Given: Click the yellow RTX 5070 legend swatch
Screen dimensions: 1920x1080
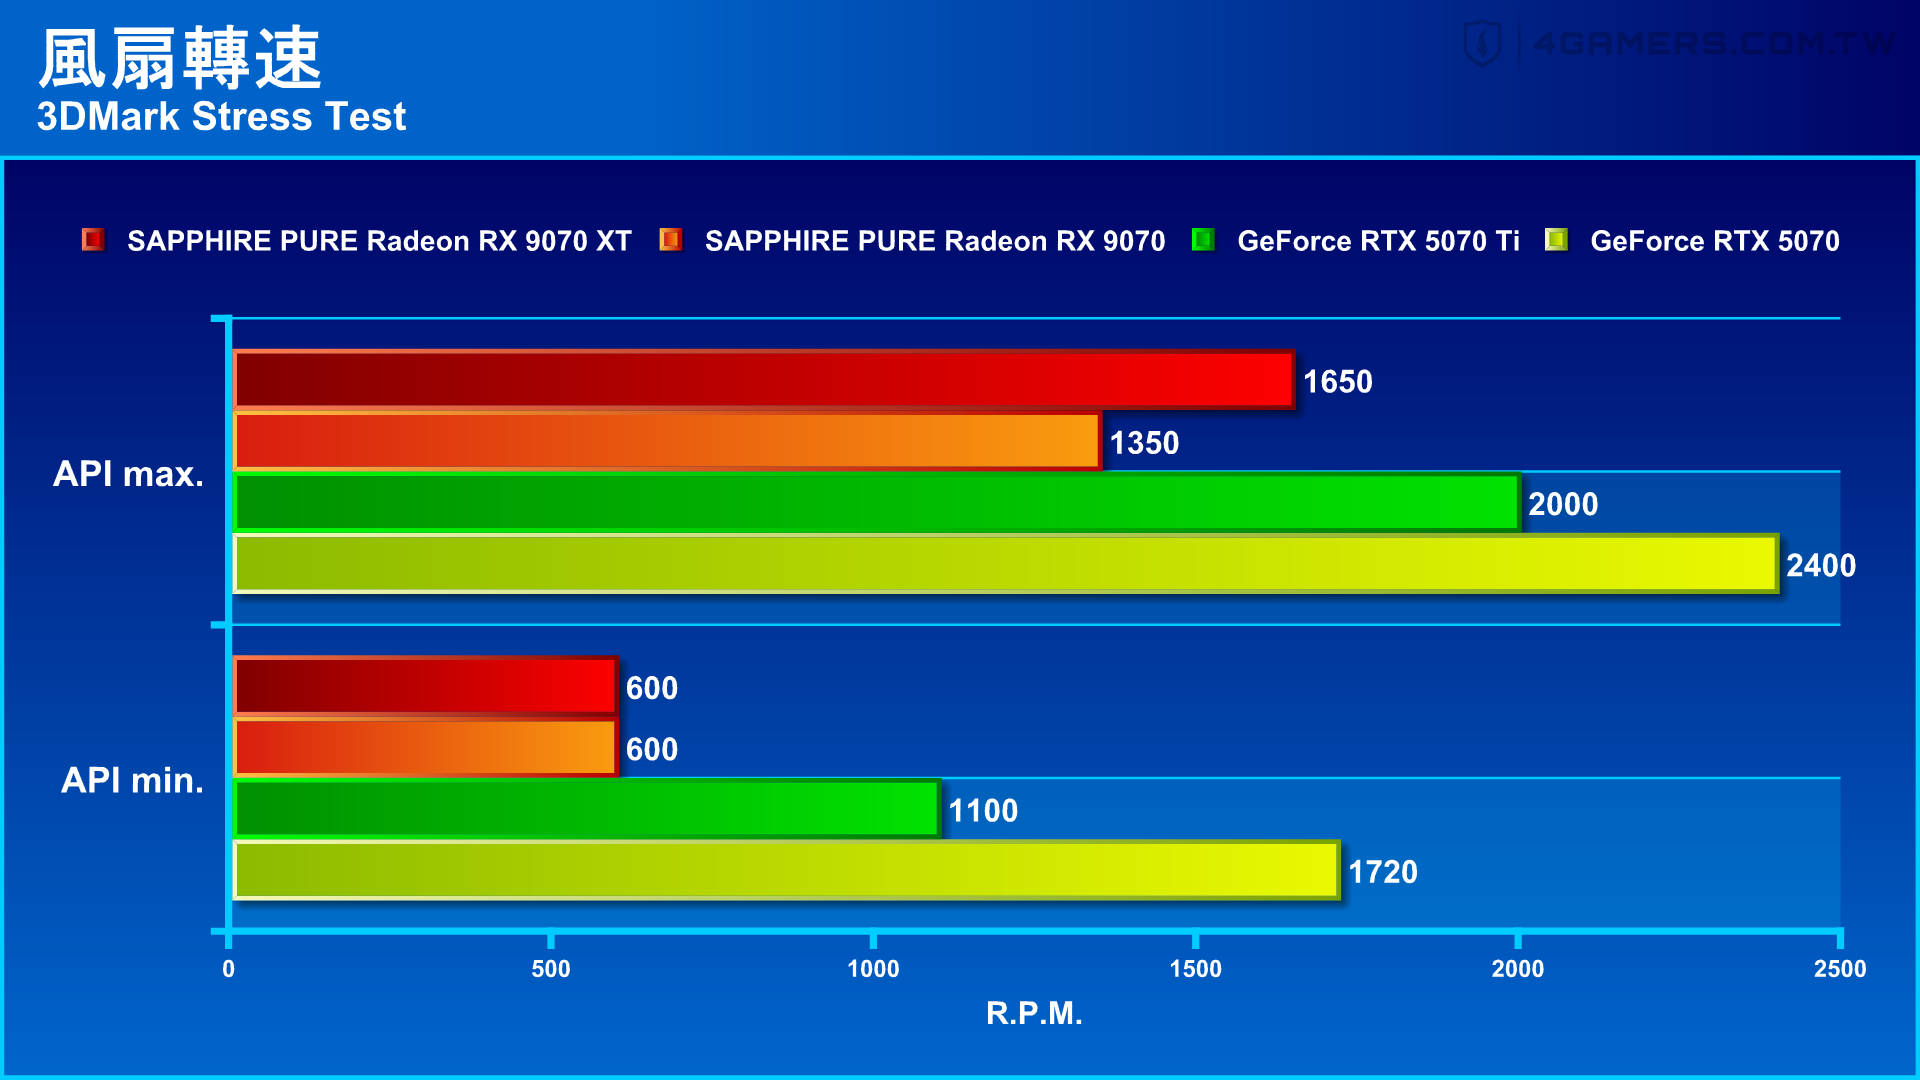Looking at the screenshot, I should click(1556, 240).
